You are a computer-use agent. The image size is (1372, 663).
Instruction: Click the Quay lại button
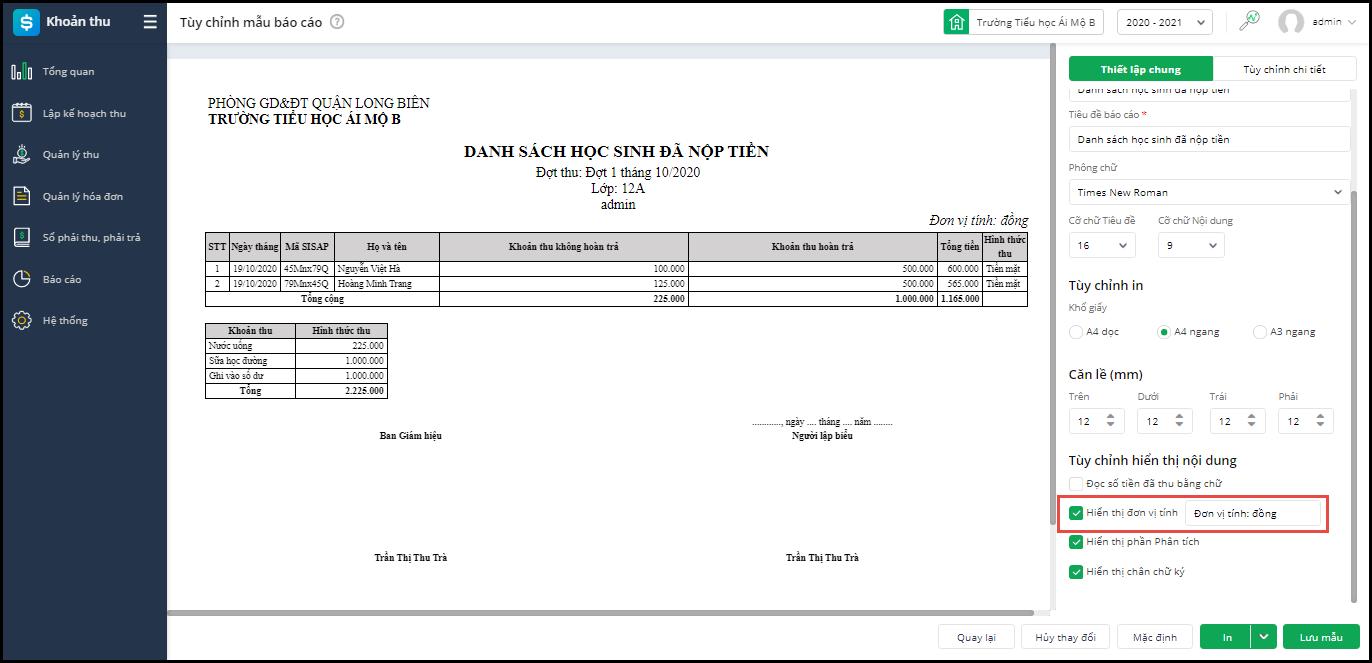pos(976,637)
